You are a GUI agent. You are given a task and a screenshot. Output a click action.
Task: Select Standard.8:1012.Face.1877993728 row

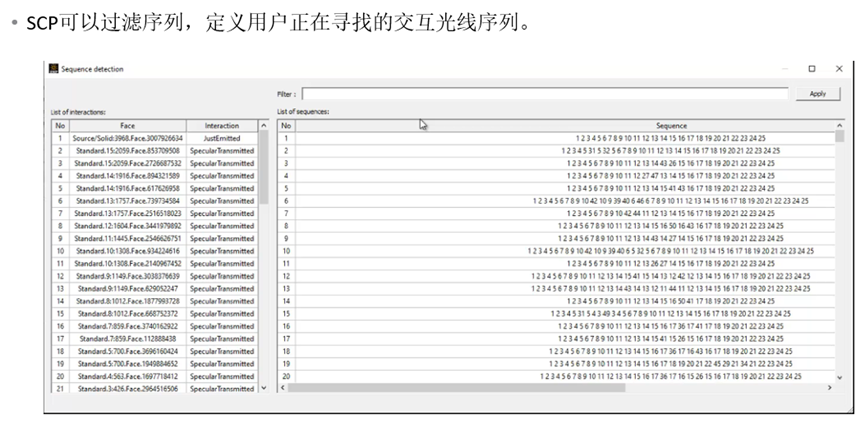point(154,301)
